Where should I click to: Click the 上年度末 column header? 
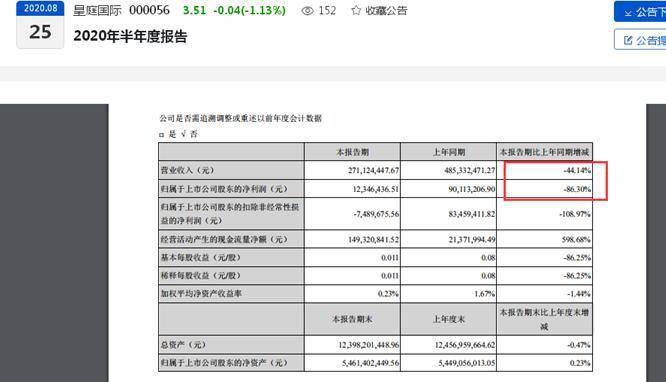click(449, 319)
